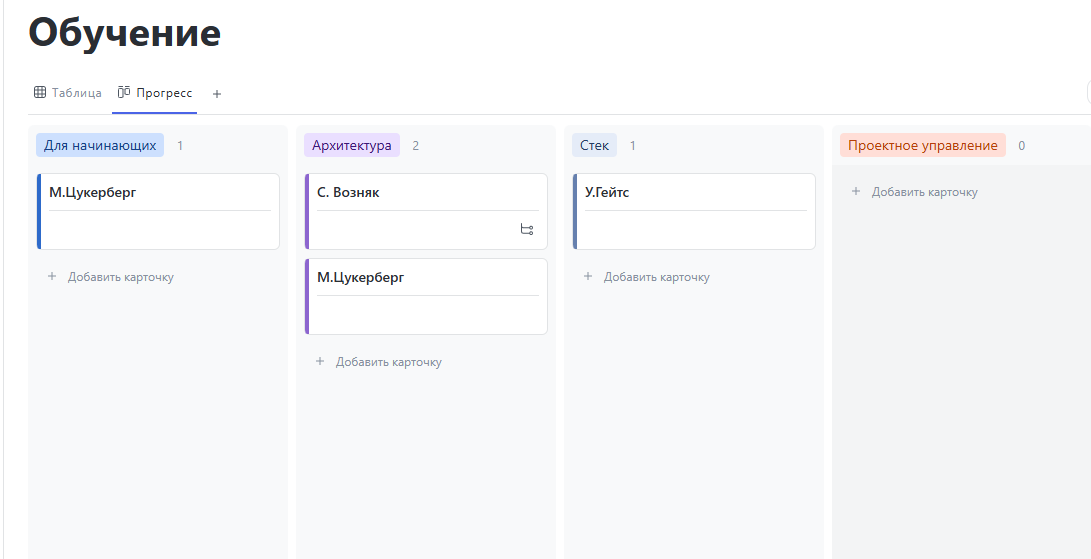This screenshot has width=1091, height=559.
Task: Click plus icon in Проектное управление column
Action: (856, 192)
